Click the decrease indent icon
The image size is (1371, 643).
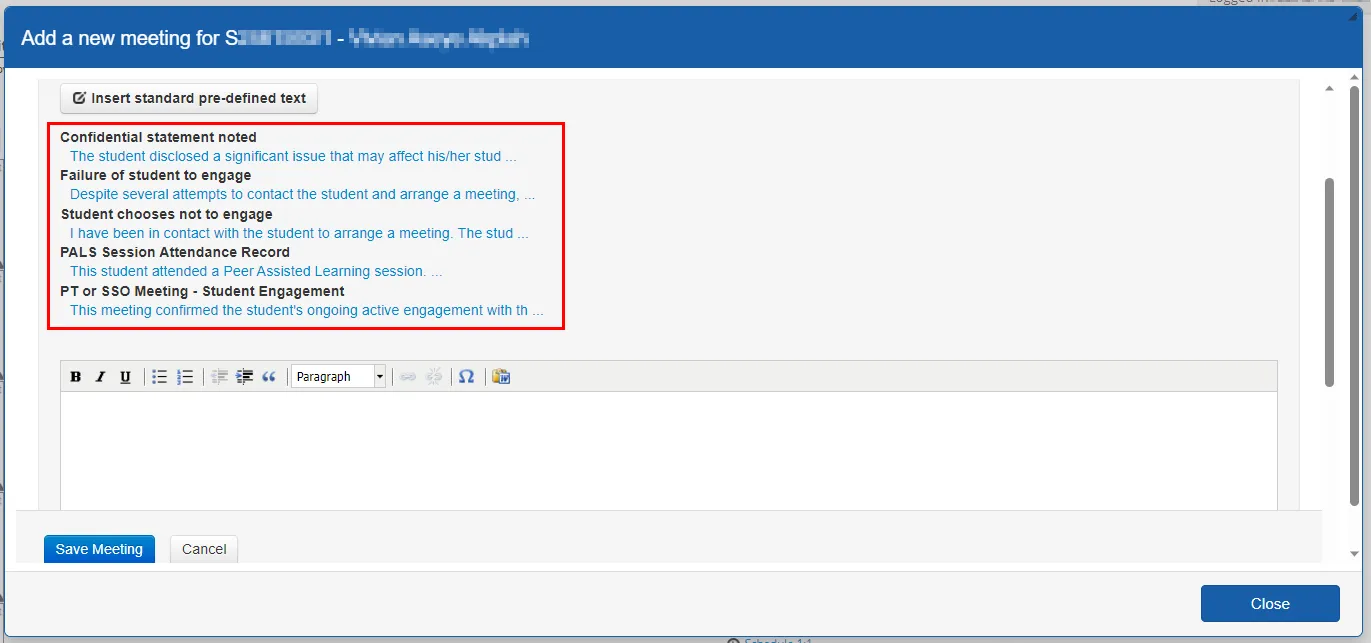pyautogui.click(x=219, y=376)
